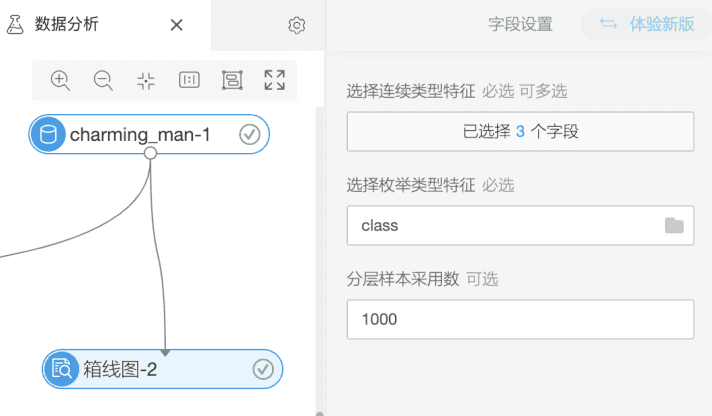712x416 pixels.
Task: Click the zoom in magnifier icon
Action: (60, 80)
